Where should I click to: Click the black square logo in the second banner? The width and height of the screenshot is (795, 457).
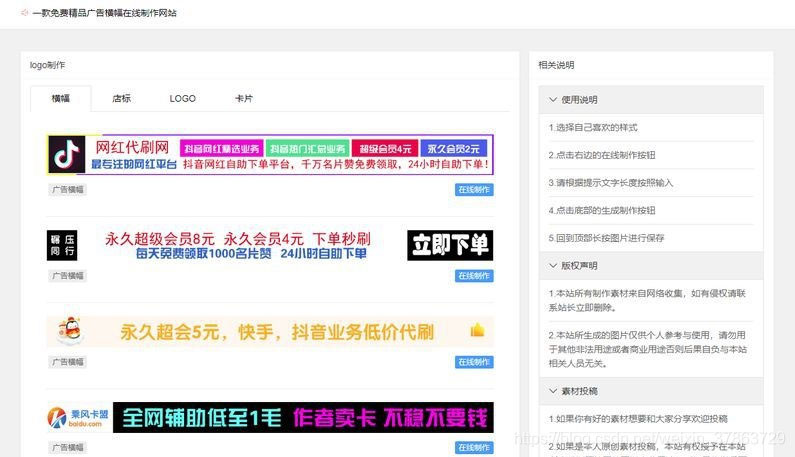(62, 245)
